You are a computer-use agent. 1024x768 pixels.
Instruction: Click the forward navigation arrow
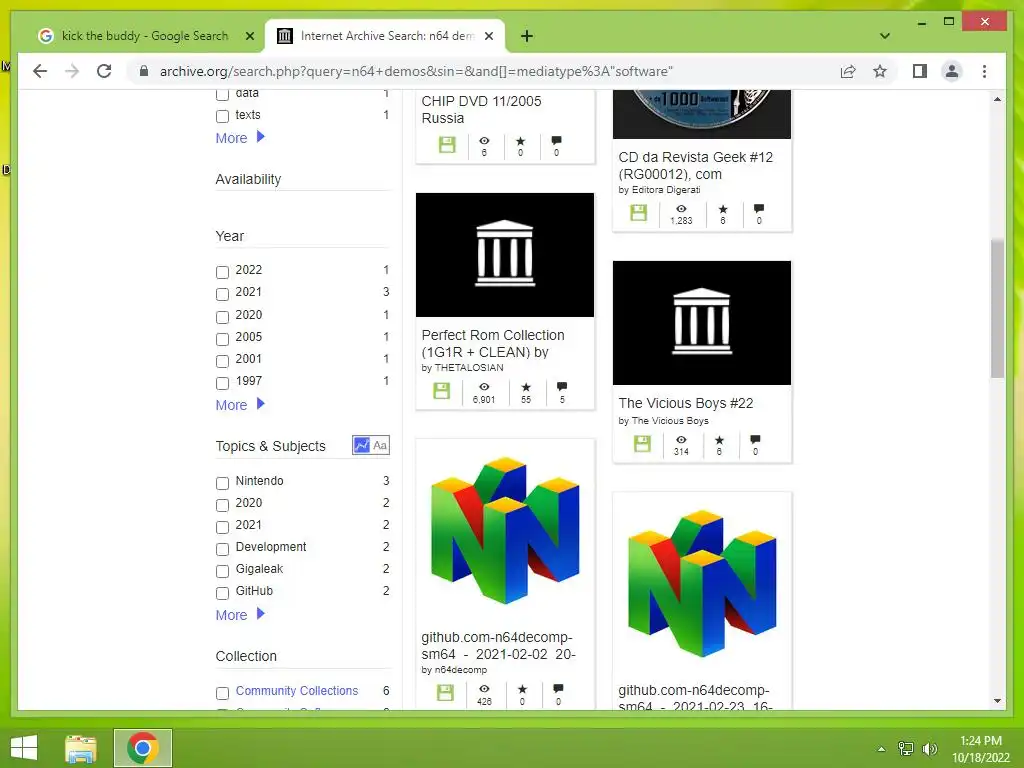(72, 71)
